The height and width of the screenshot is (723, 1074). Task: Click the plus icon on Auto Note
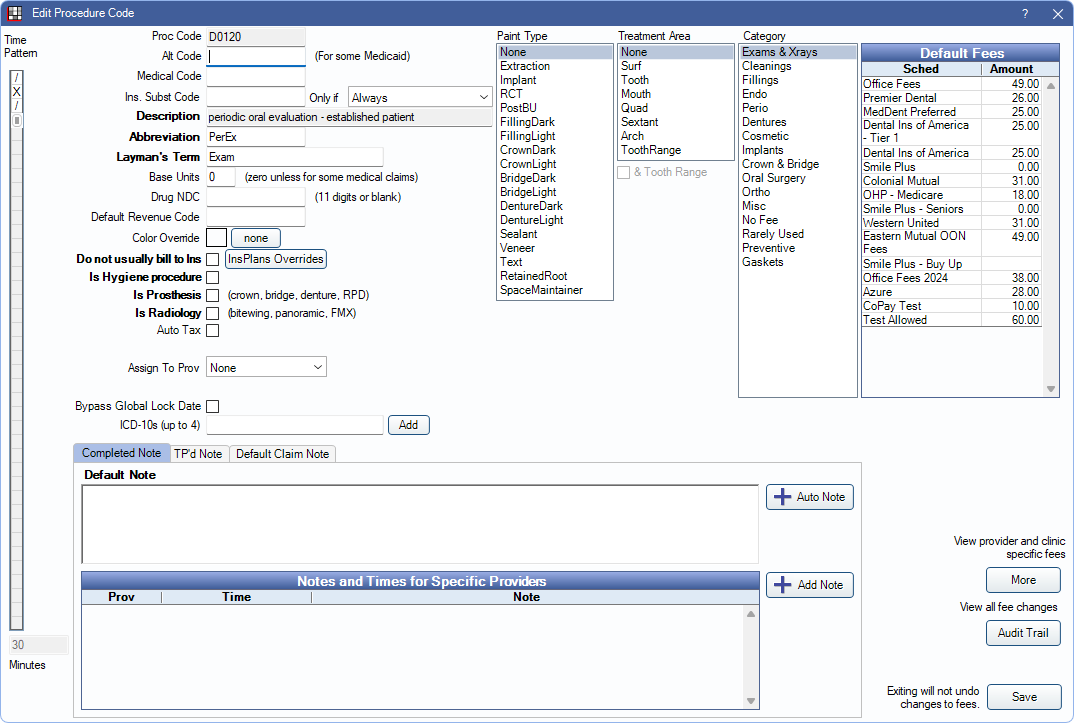point(782,497)
